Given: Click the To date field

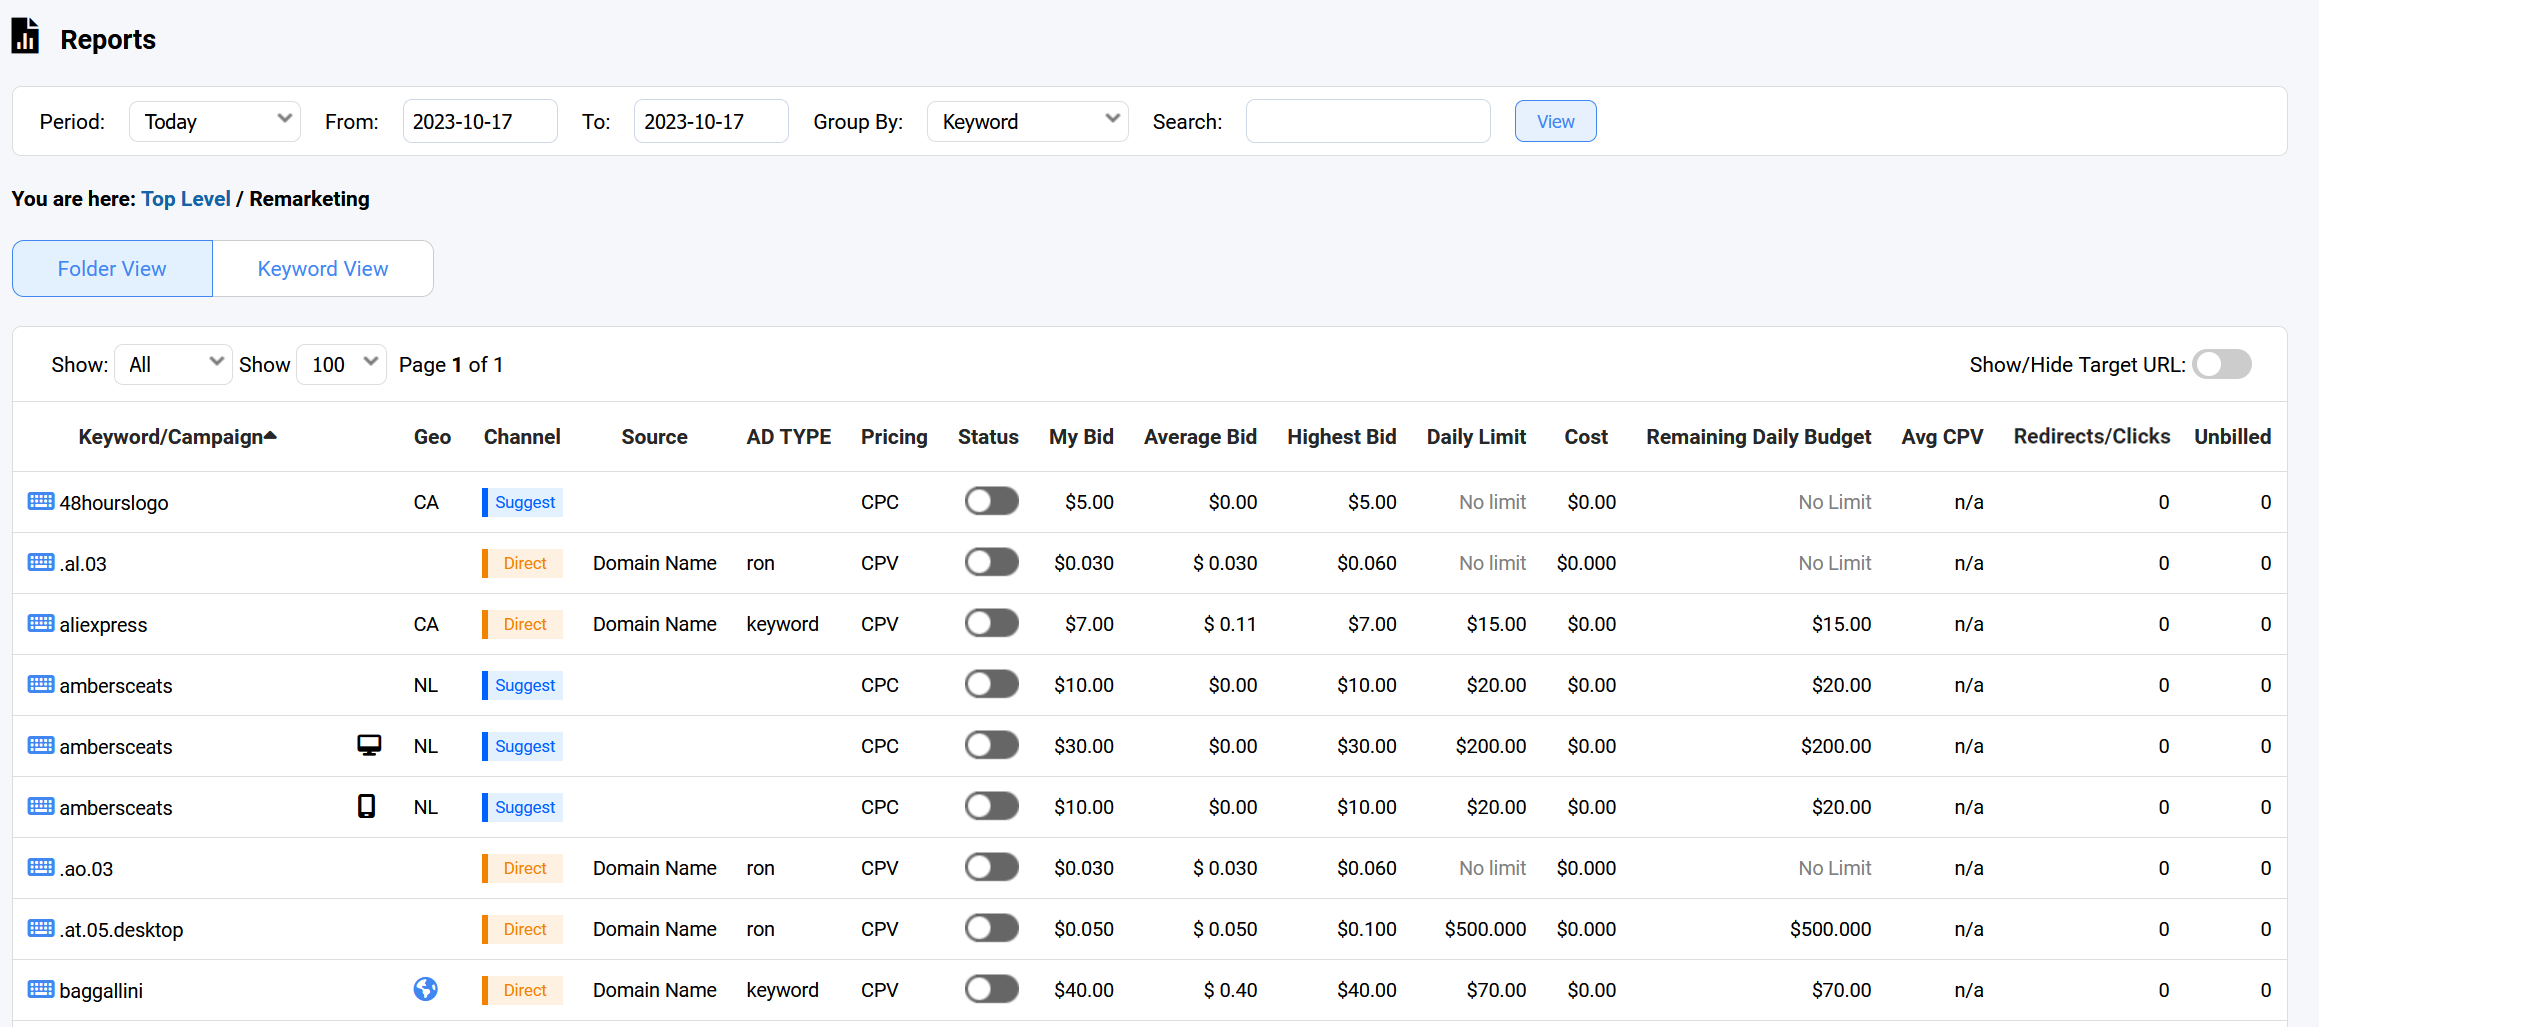Looking at the screenshot, I should click(711, 121).
